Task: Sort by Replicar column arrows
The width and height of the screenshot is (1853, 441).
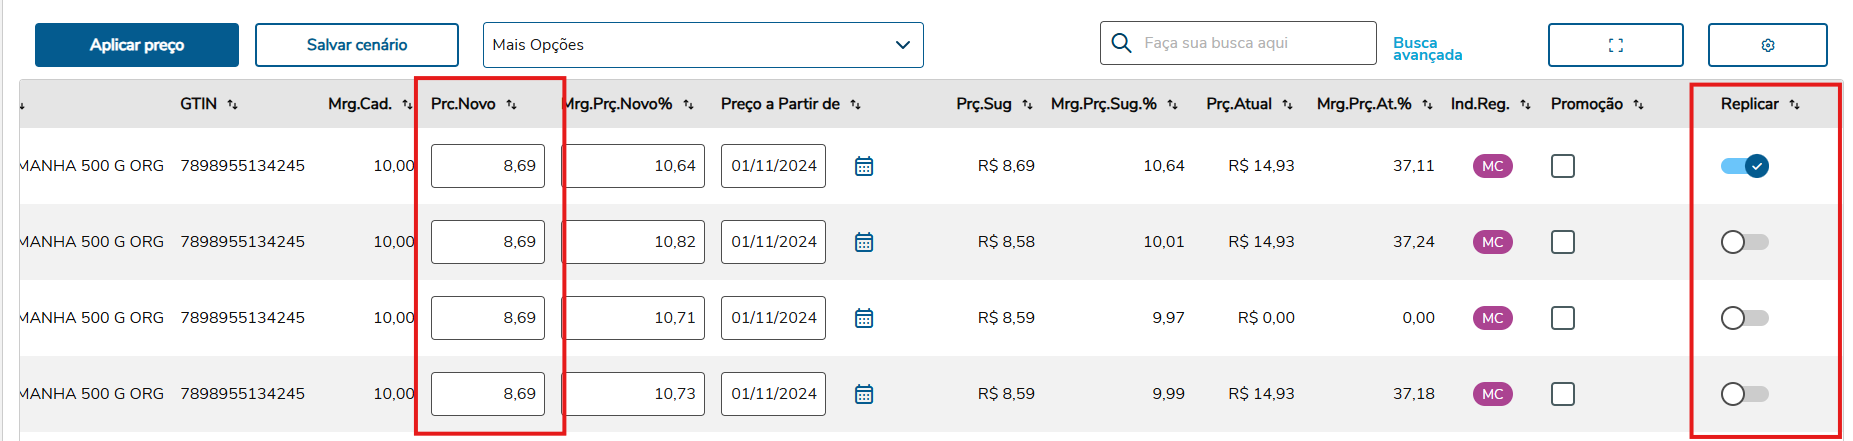Action: coord(1794,104)
